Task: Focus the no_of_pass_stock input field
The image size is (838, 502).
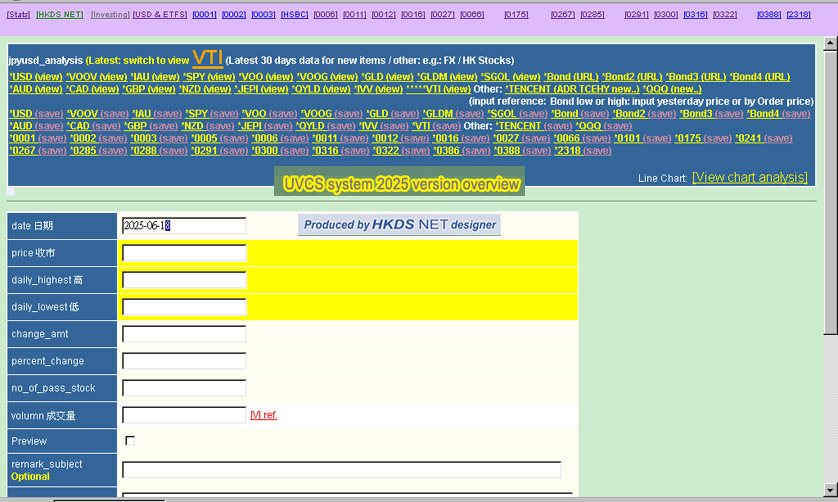Action: (x=184, y=388)
